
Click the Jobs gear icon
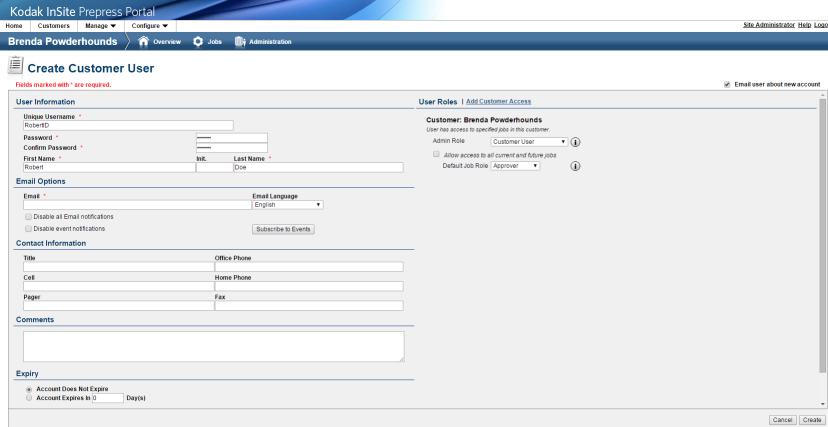tap(198, 41)
